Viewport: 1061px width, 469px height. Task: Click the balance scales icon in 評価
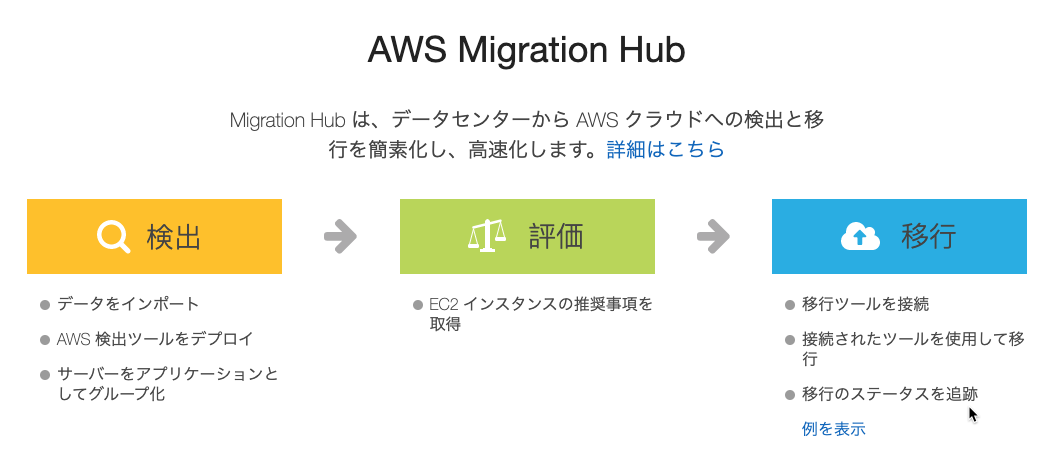487,237
